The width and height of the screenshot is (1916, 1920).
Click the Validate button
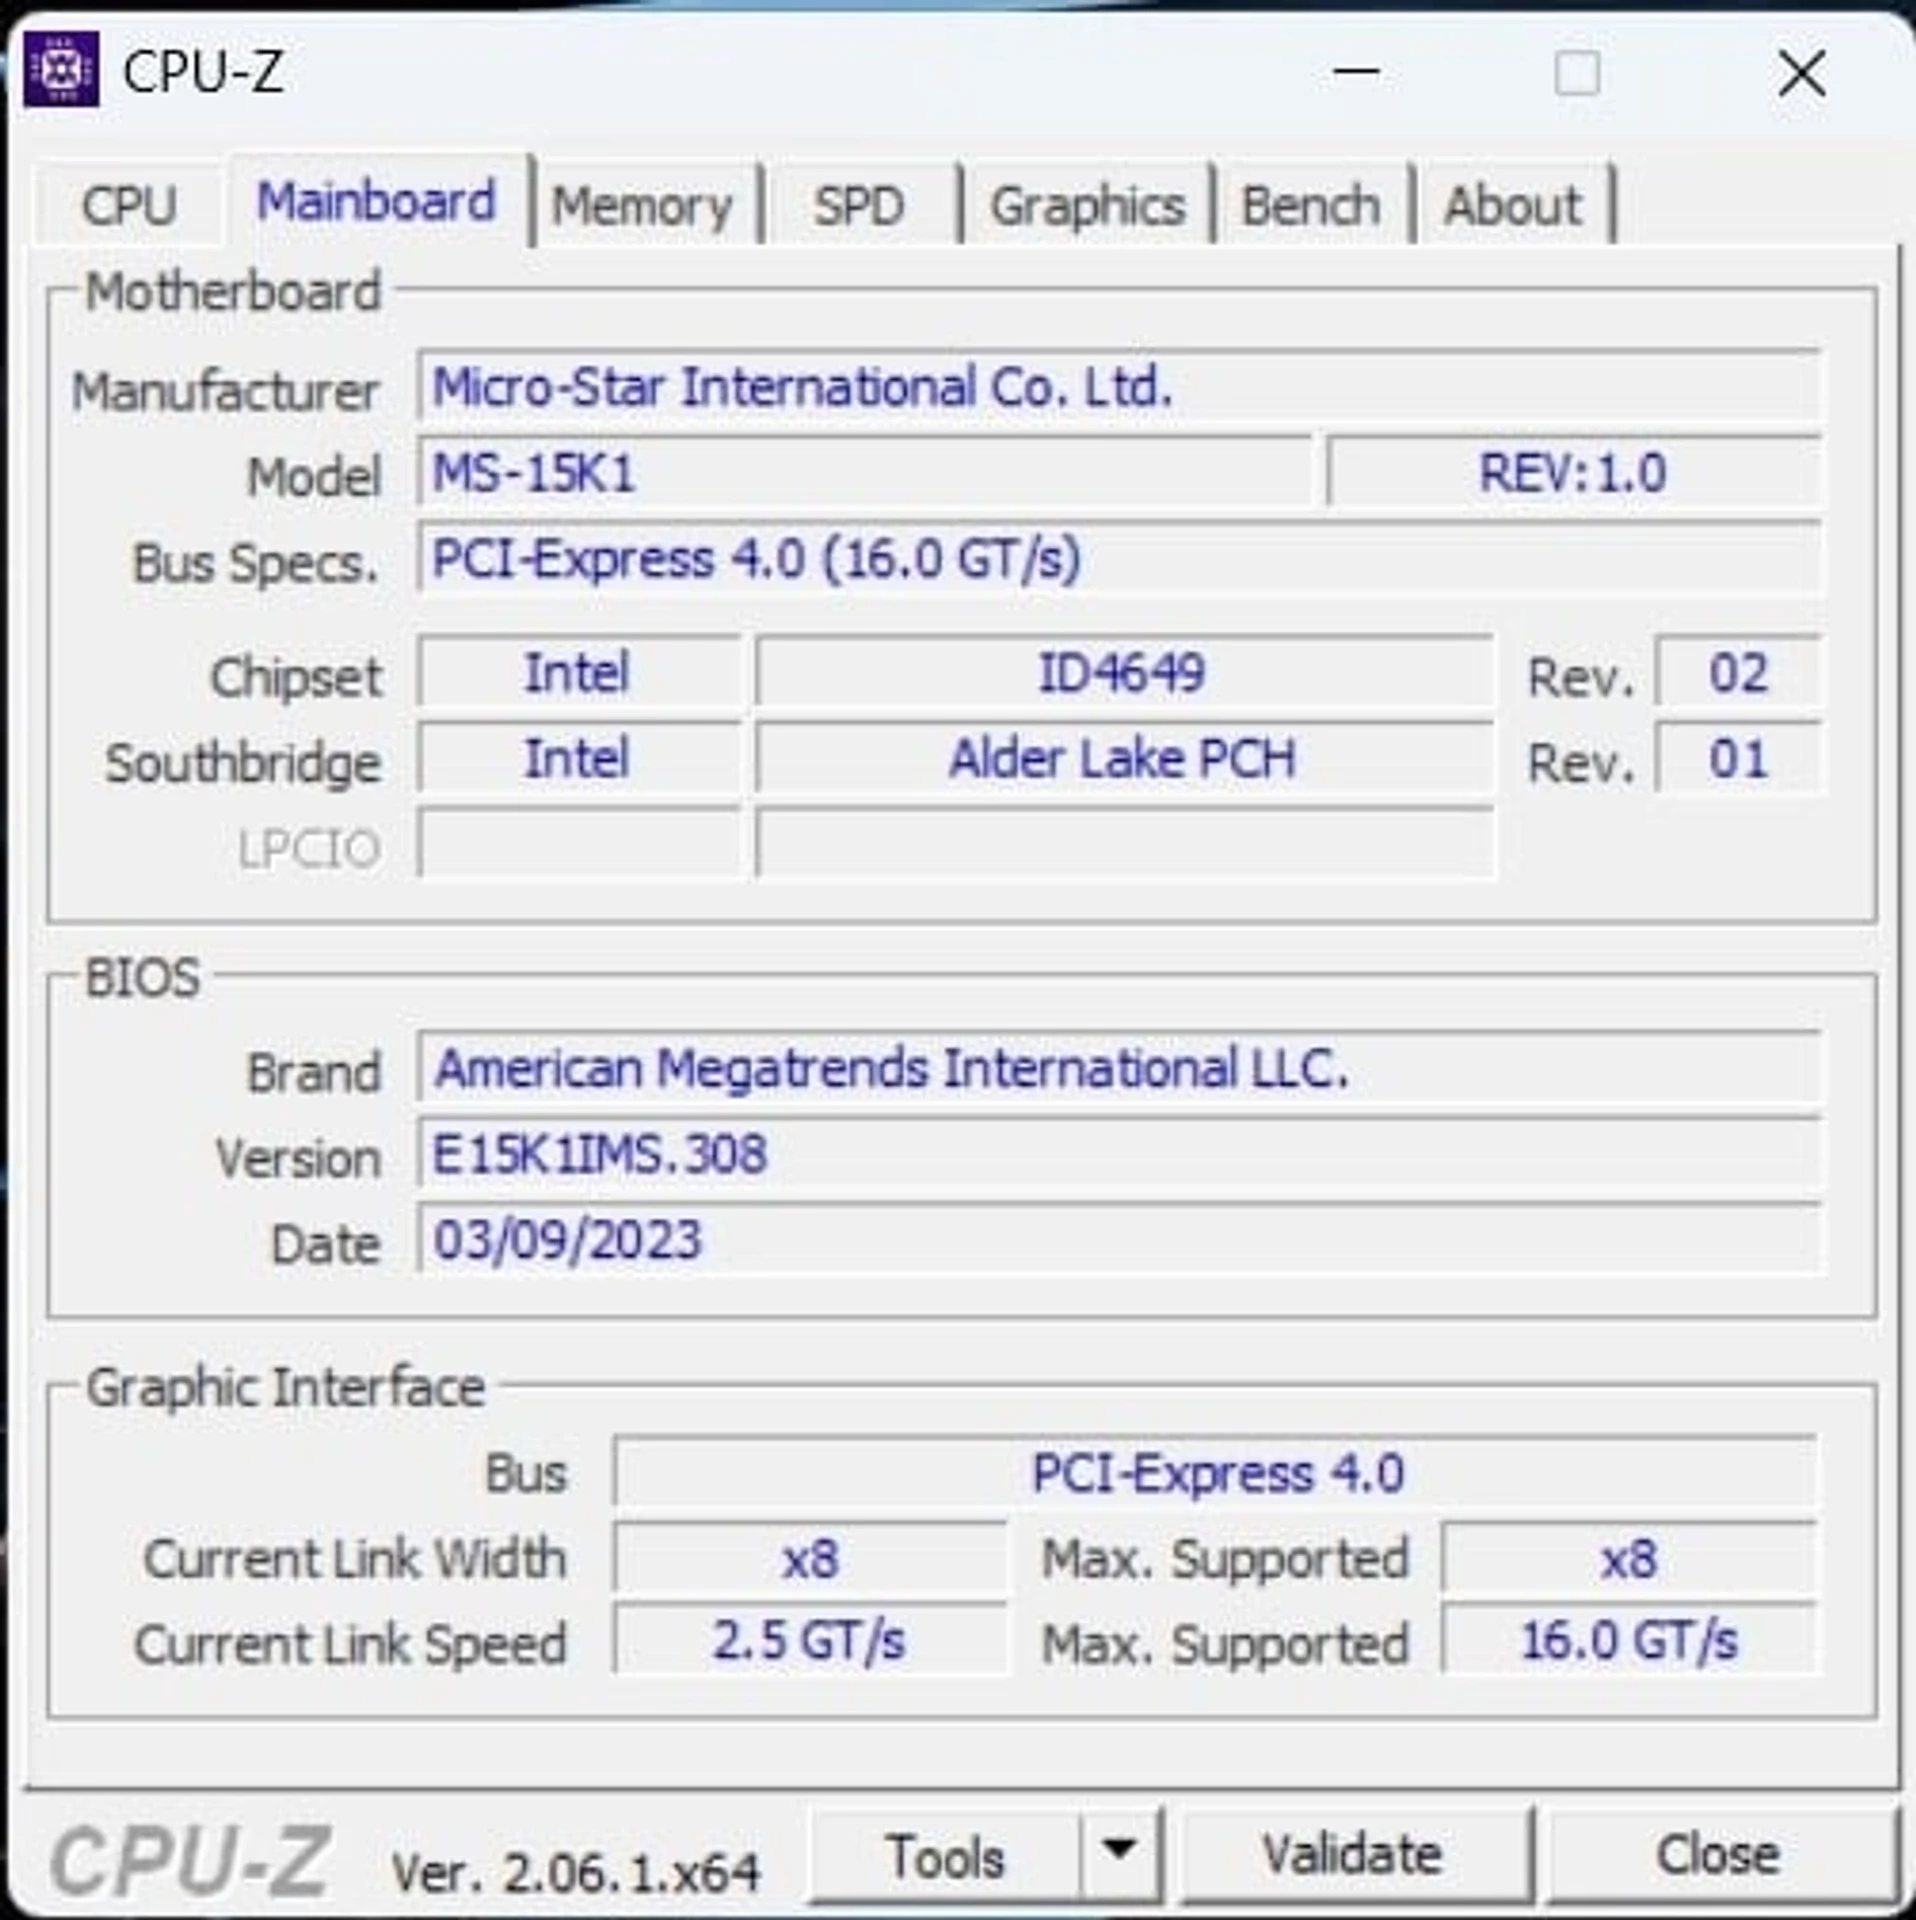click(x=1353, y=1855)
